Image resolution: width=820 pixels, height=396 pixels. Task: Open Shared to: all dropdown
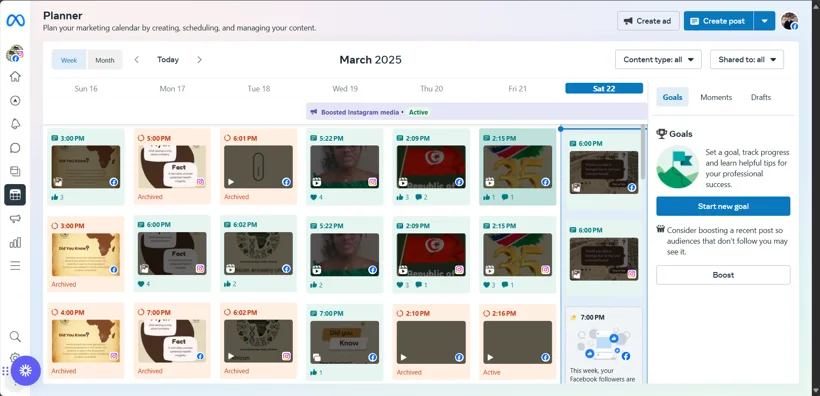click(x=747, y=60)
